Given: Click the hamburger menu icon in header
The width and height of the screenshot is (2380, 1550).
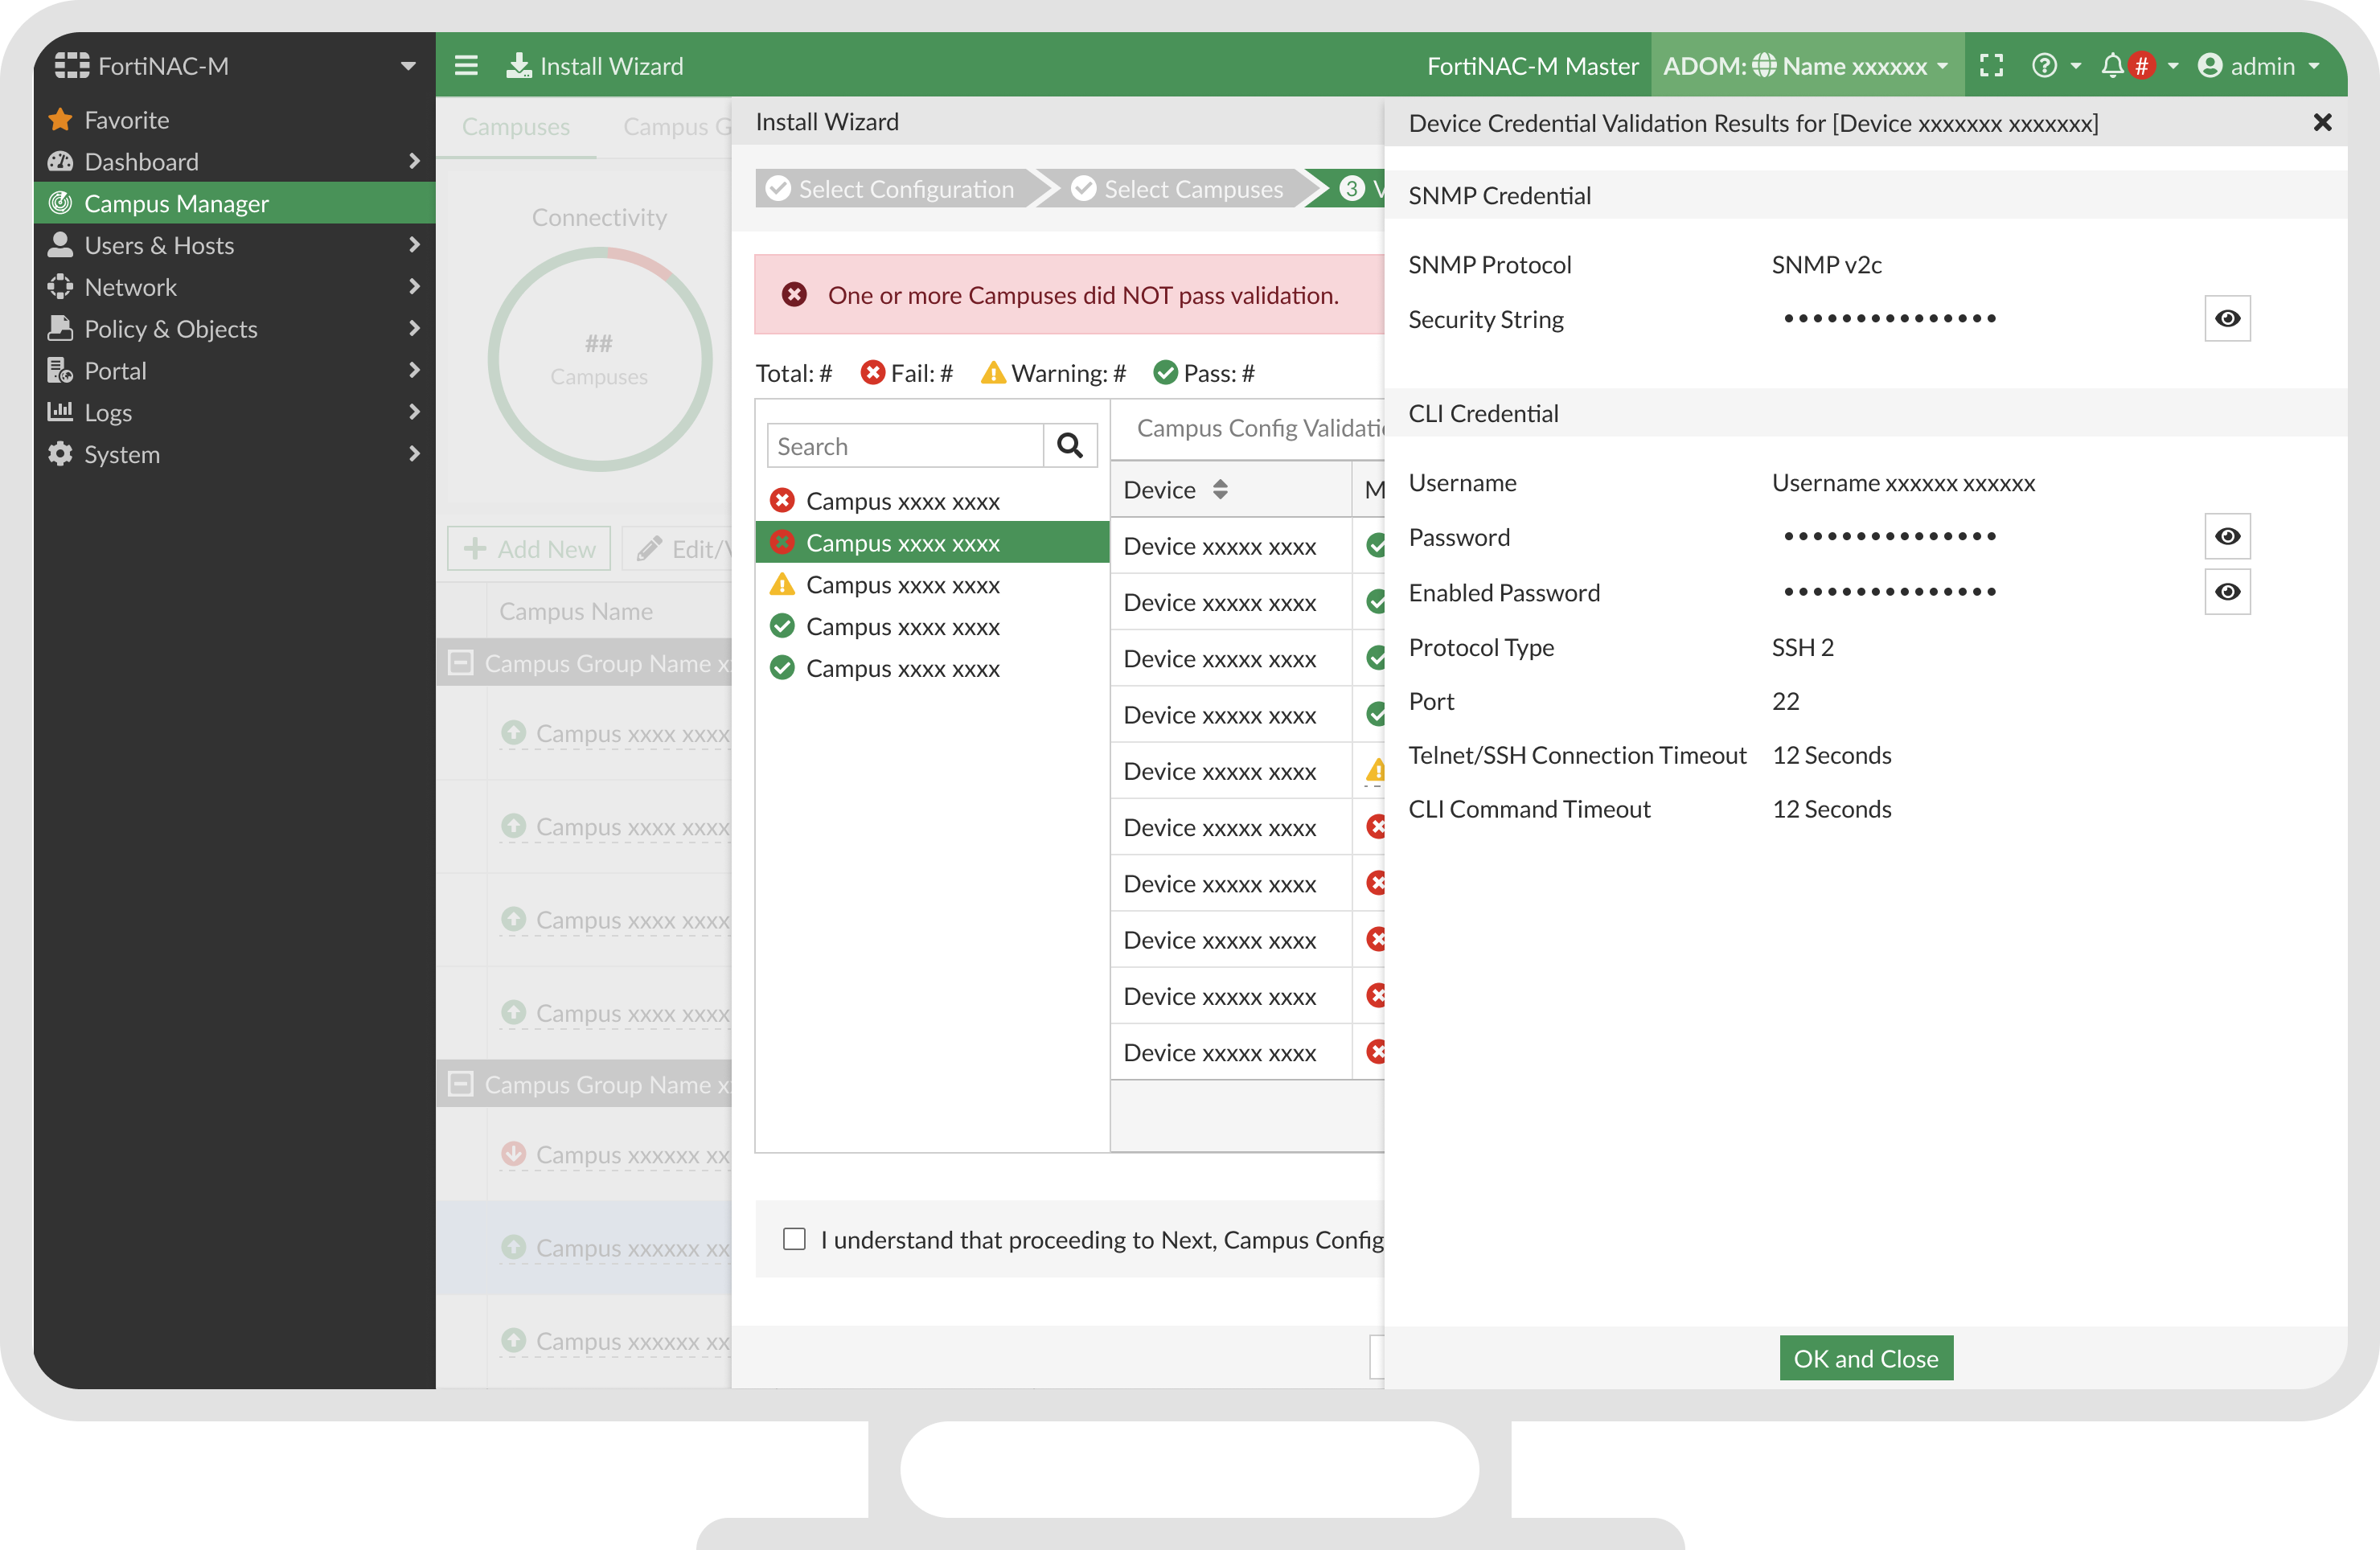Looking at the screenshot, I should click(466, 66).
